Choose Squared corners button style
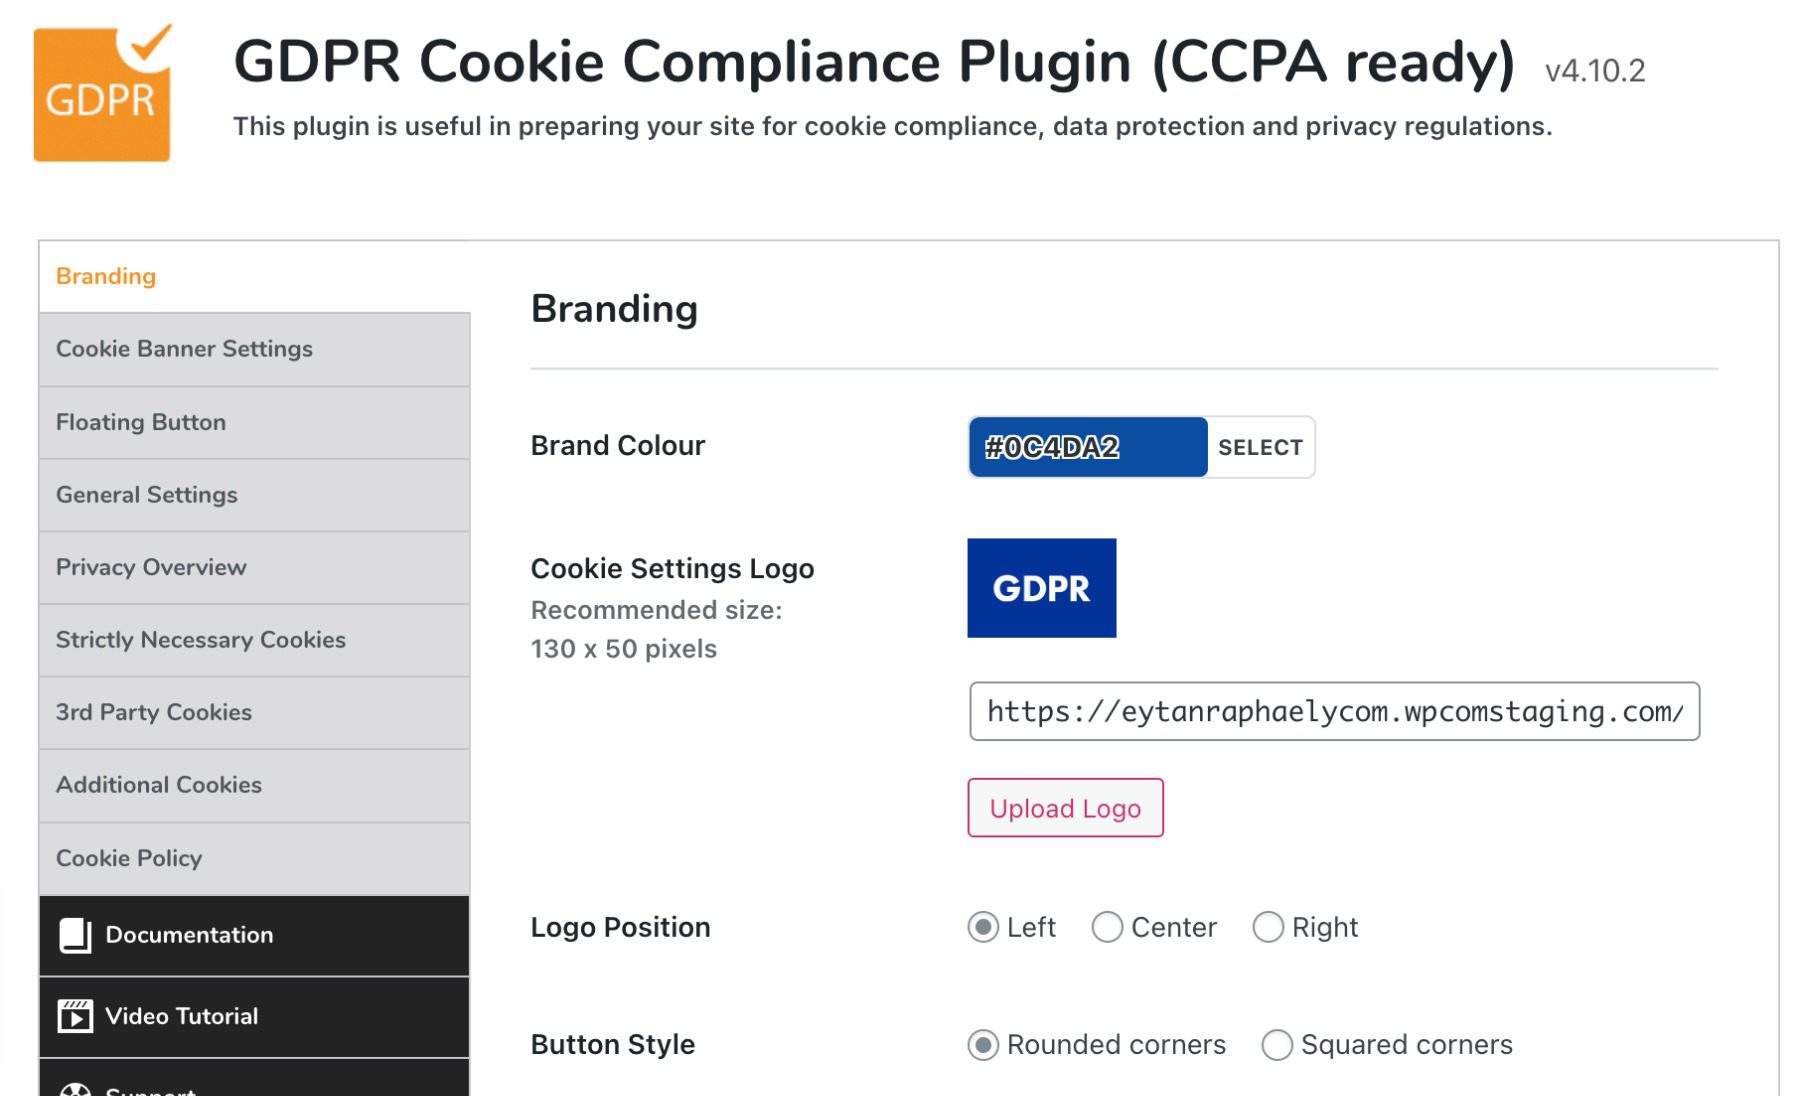Image resolution: width=1800 pixels, height=1096 pixels. tap(1276, 1044)
